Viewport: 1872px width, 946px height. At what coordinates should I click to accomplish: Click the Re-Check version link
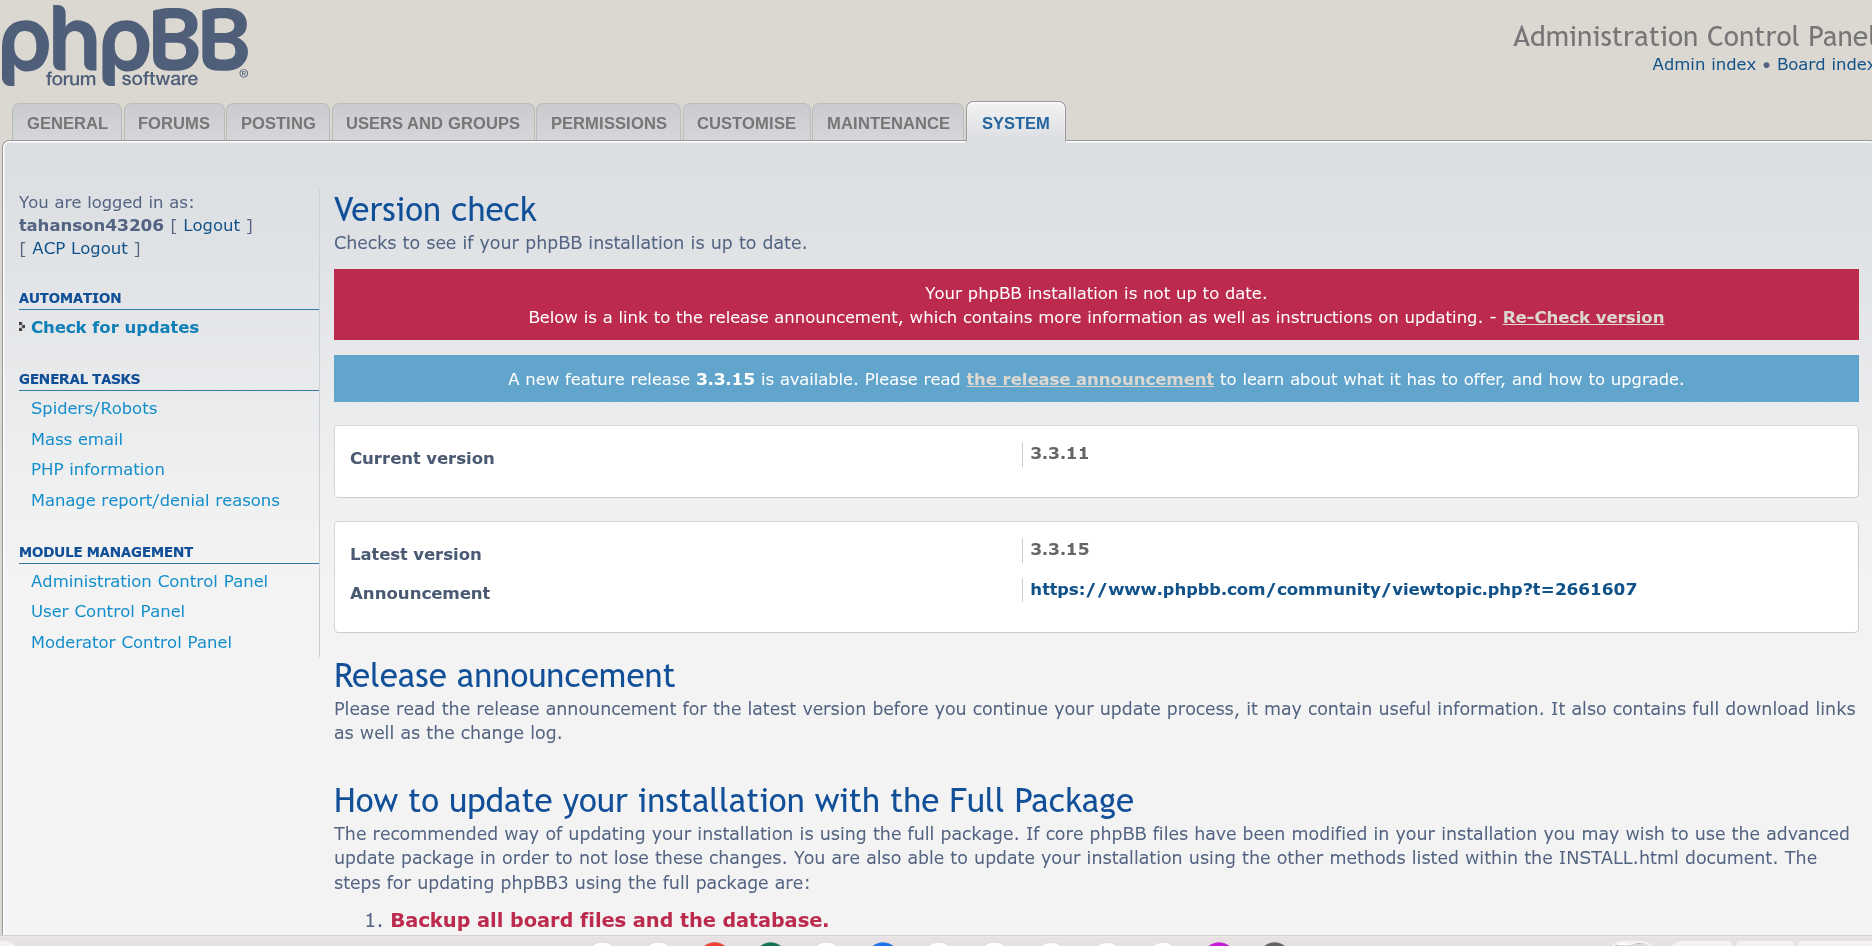pyautogui.click(x=1582, y=317)
